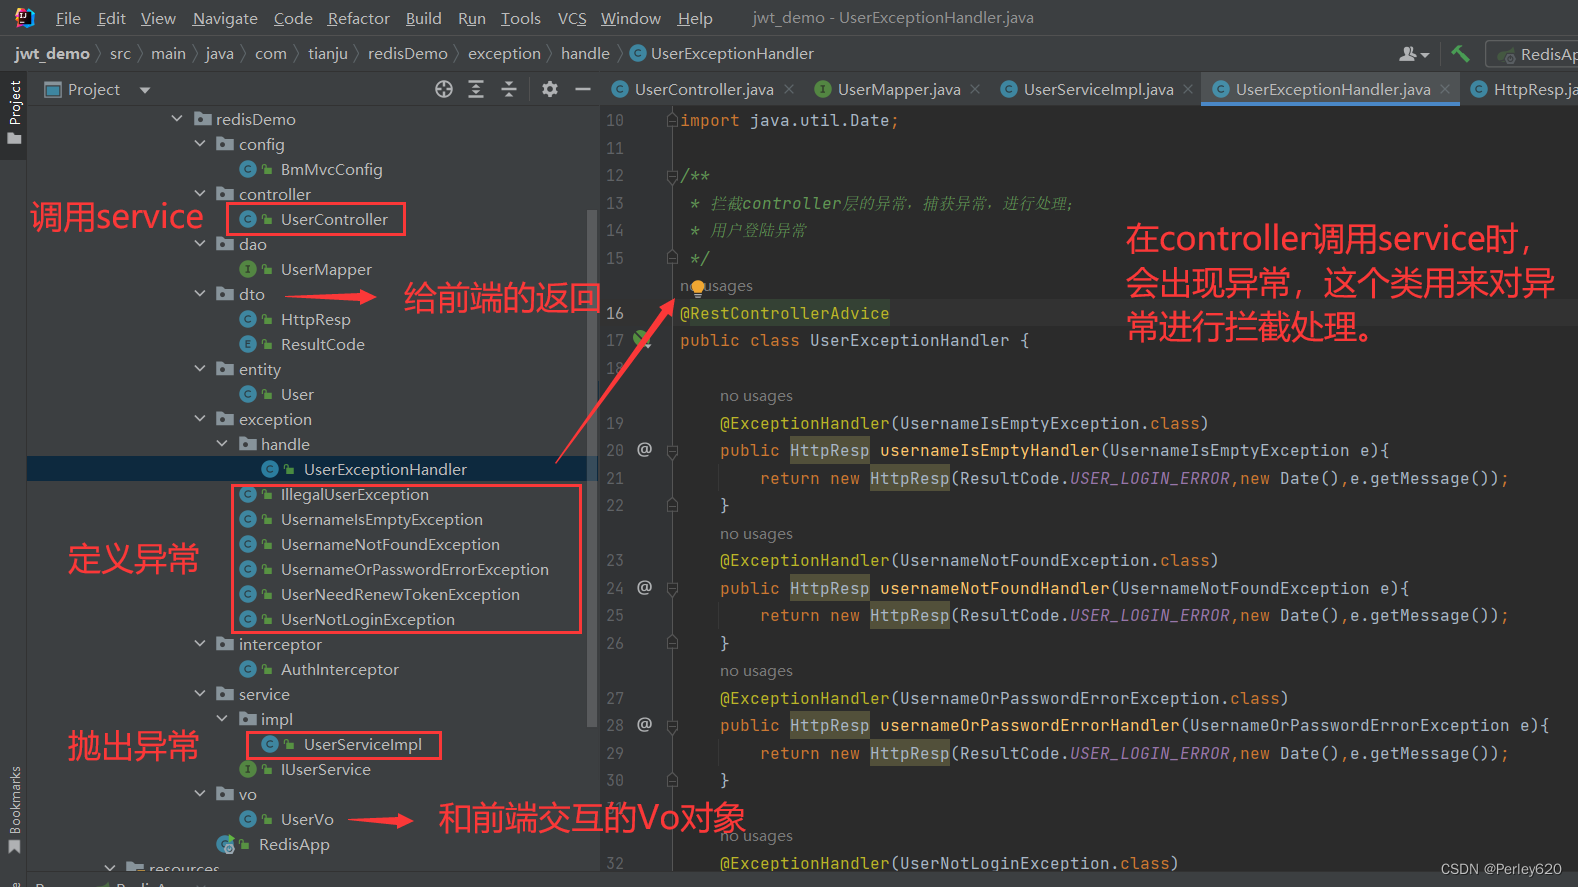The height and width of the screenshot is (887, 1578).
Task: Close the UserServiceImpl.java tab
Action: [1188, 89]
